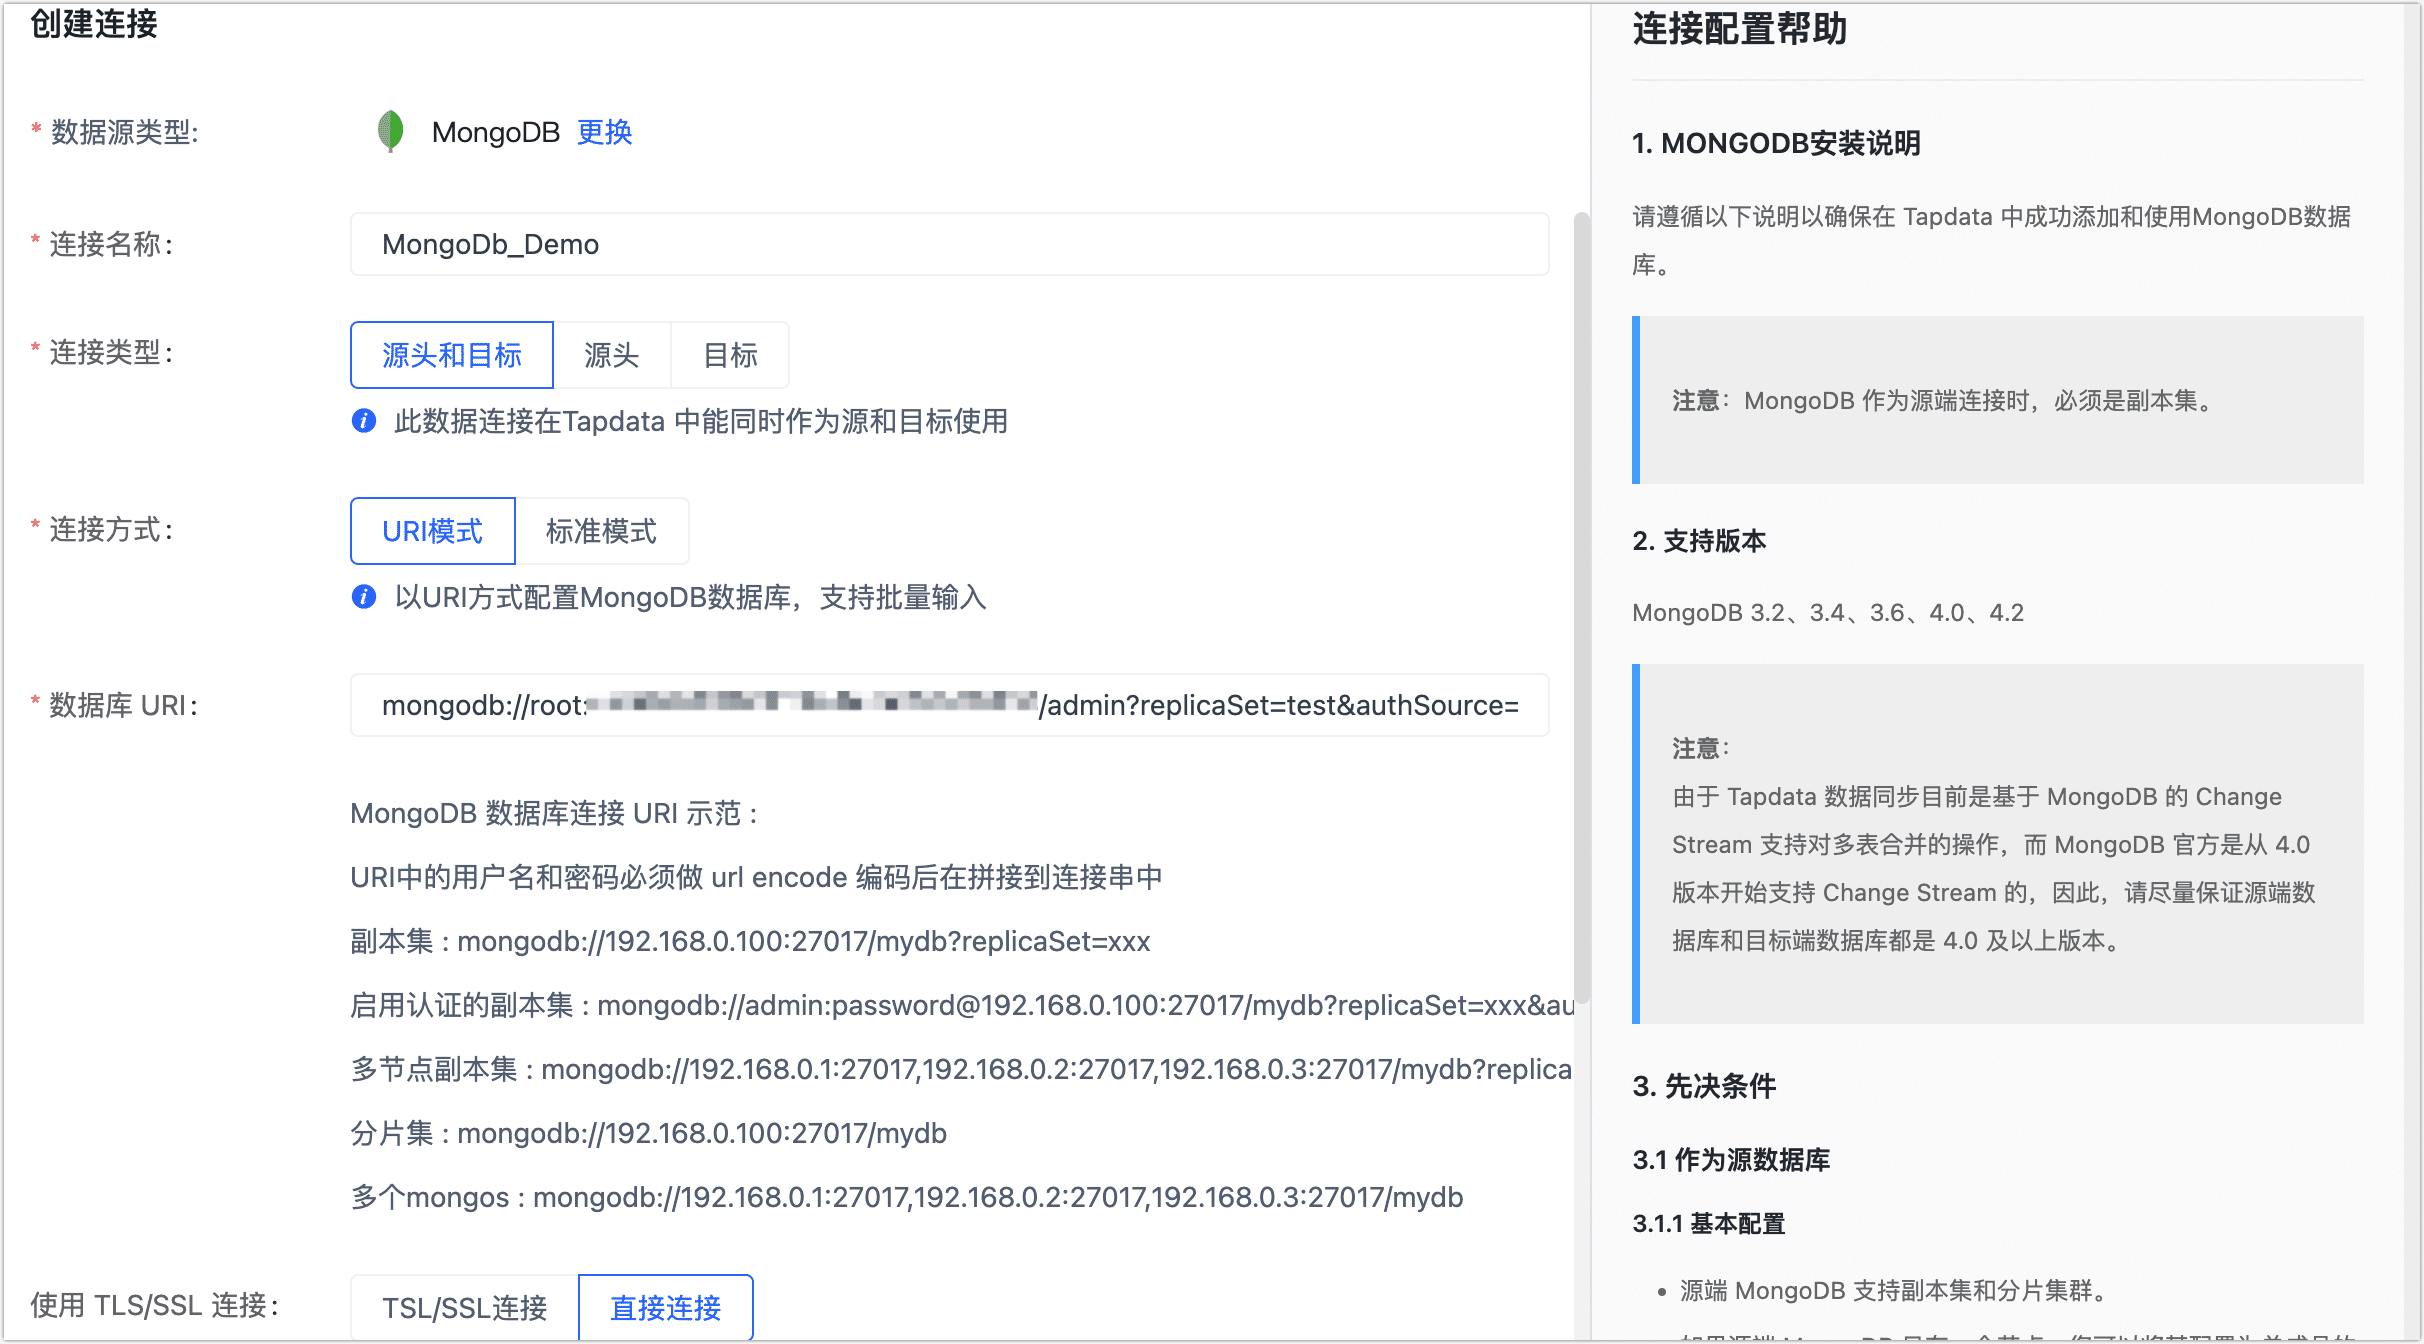
Task: Select the 目标 connection type
Action: pyautogui.click(x=729, y=354)
